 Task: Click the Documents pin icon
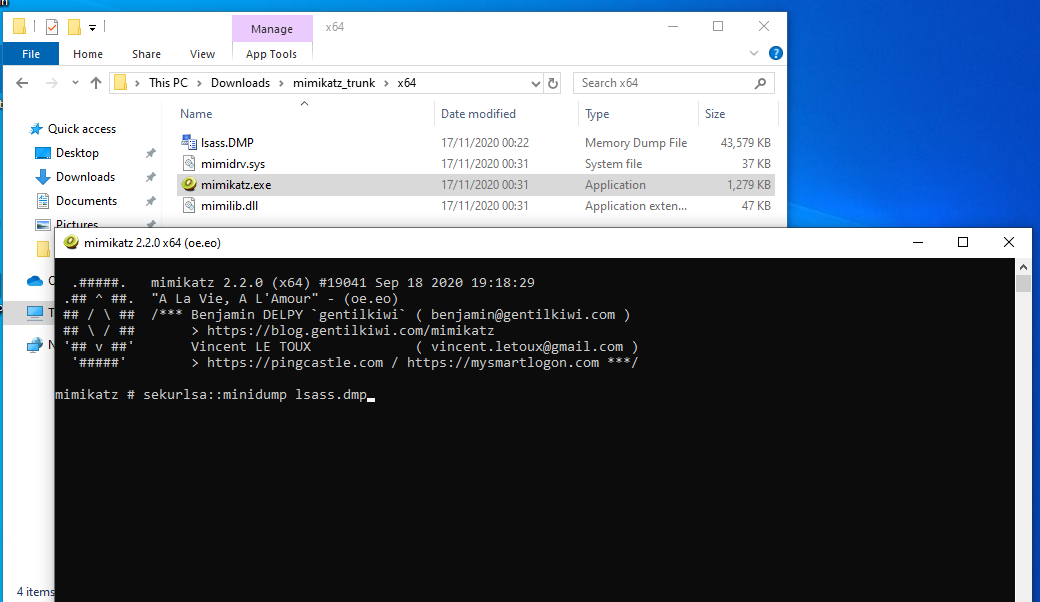pos(151,201)
